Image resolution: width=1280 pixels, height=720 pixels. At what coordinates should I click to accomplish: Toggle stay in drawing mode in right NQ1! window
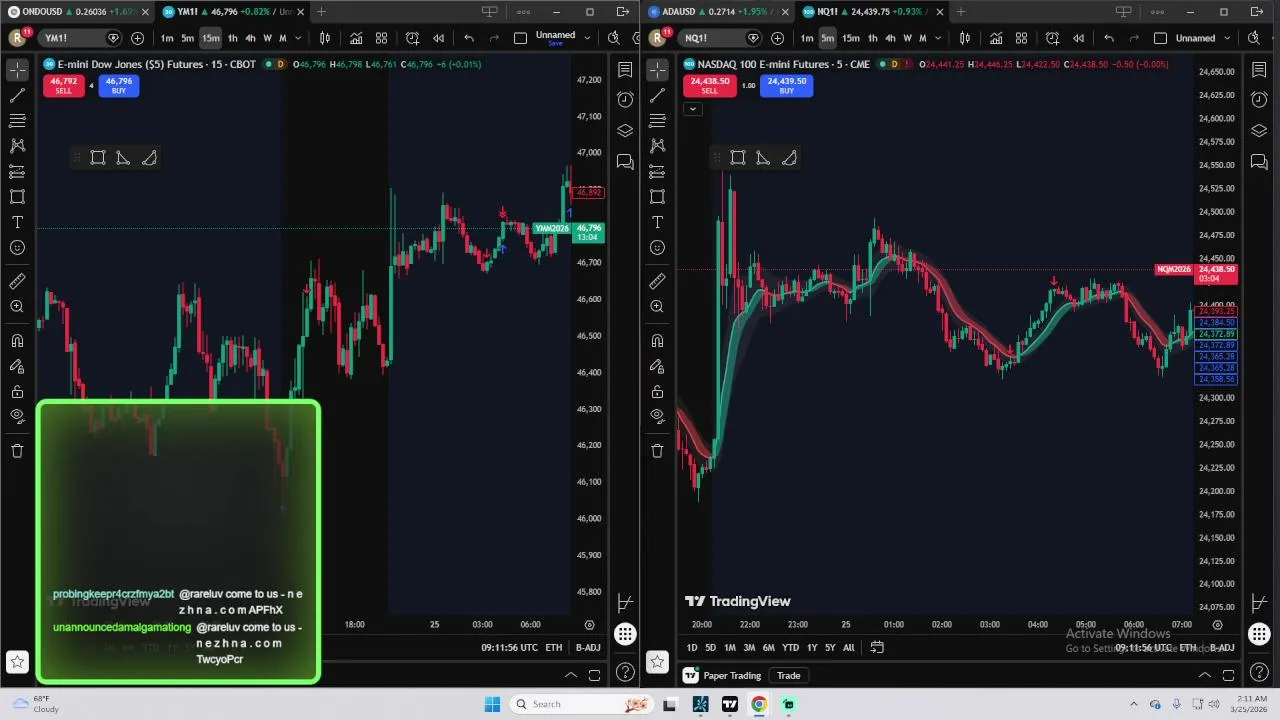pos(657,367)
